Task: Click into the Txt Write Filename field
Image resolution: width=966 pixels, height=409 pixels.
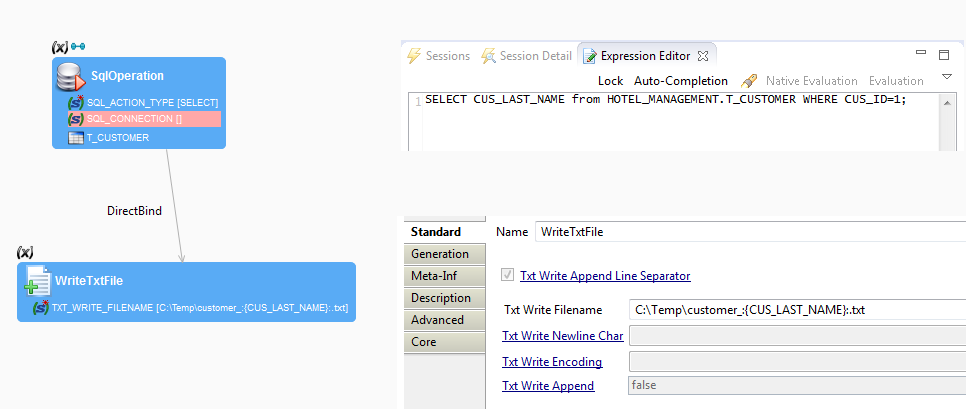Action: coord(795,310)
